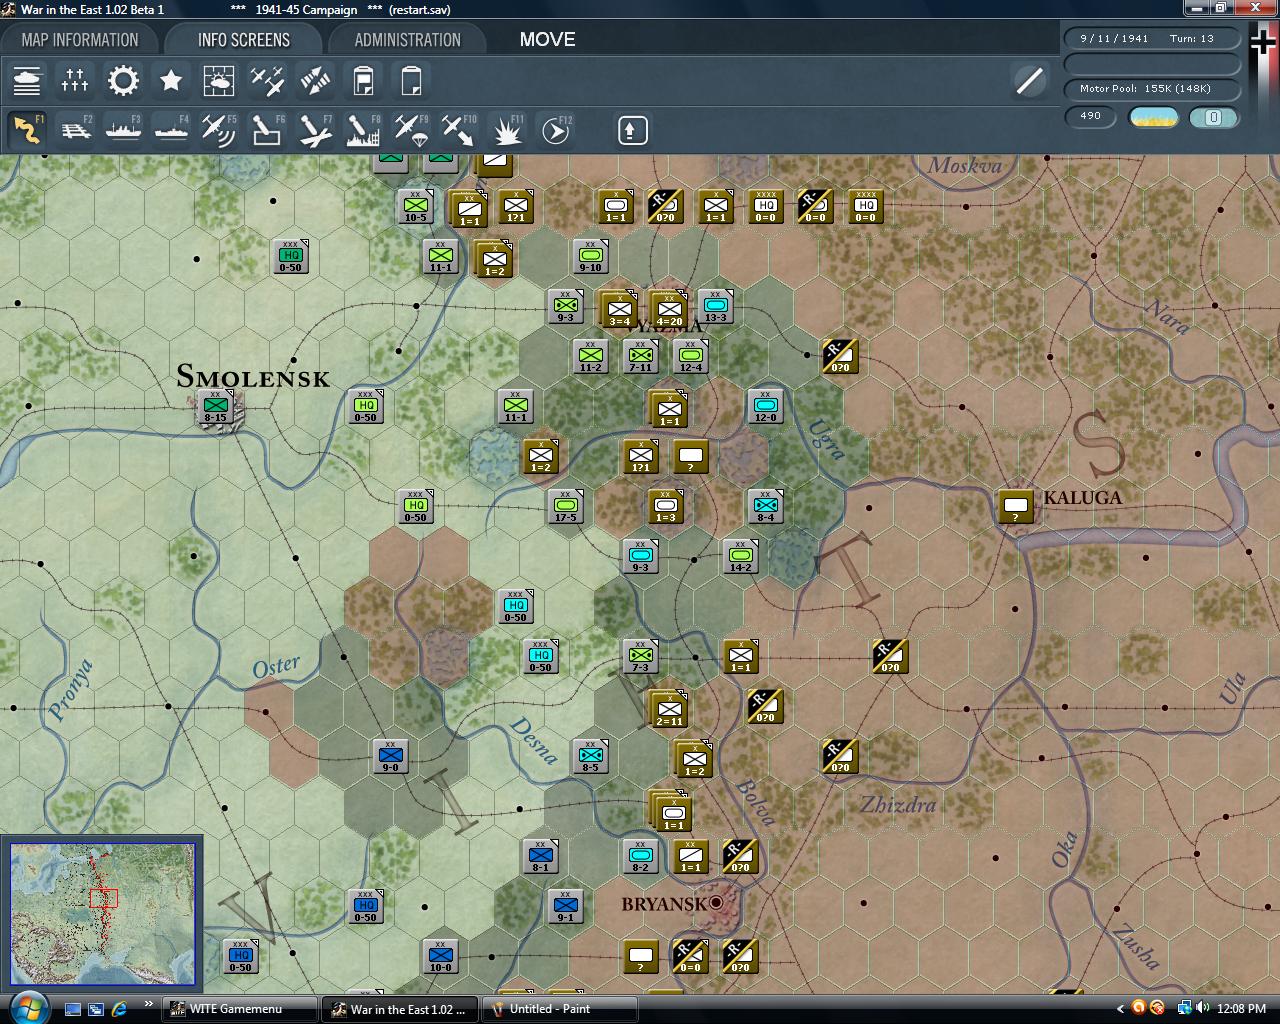The width and height of the screenshot is (1280, 1024).
Task: Click the reinforcement arrows icon
Action: pos(315,81)
